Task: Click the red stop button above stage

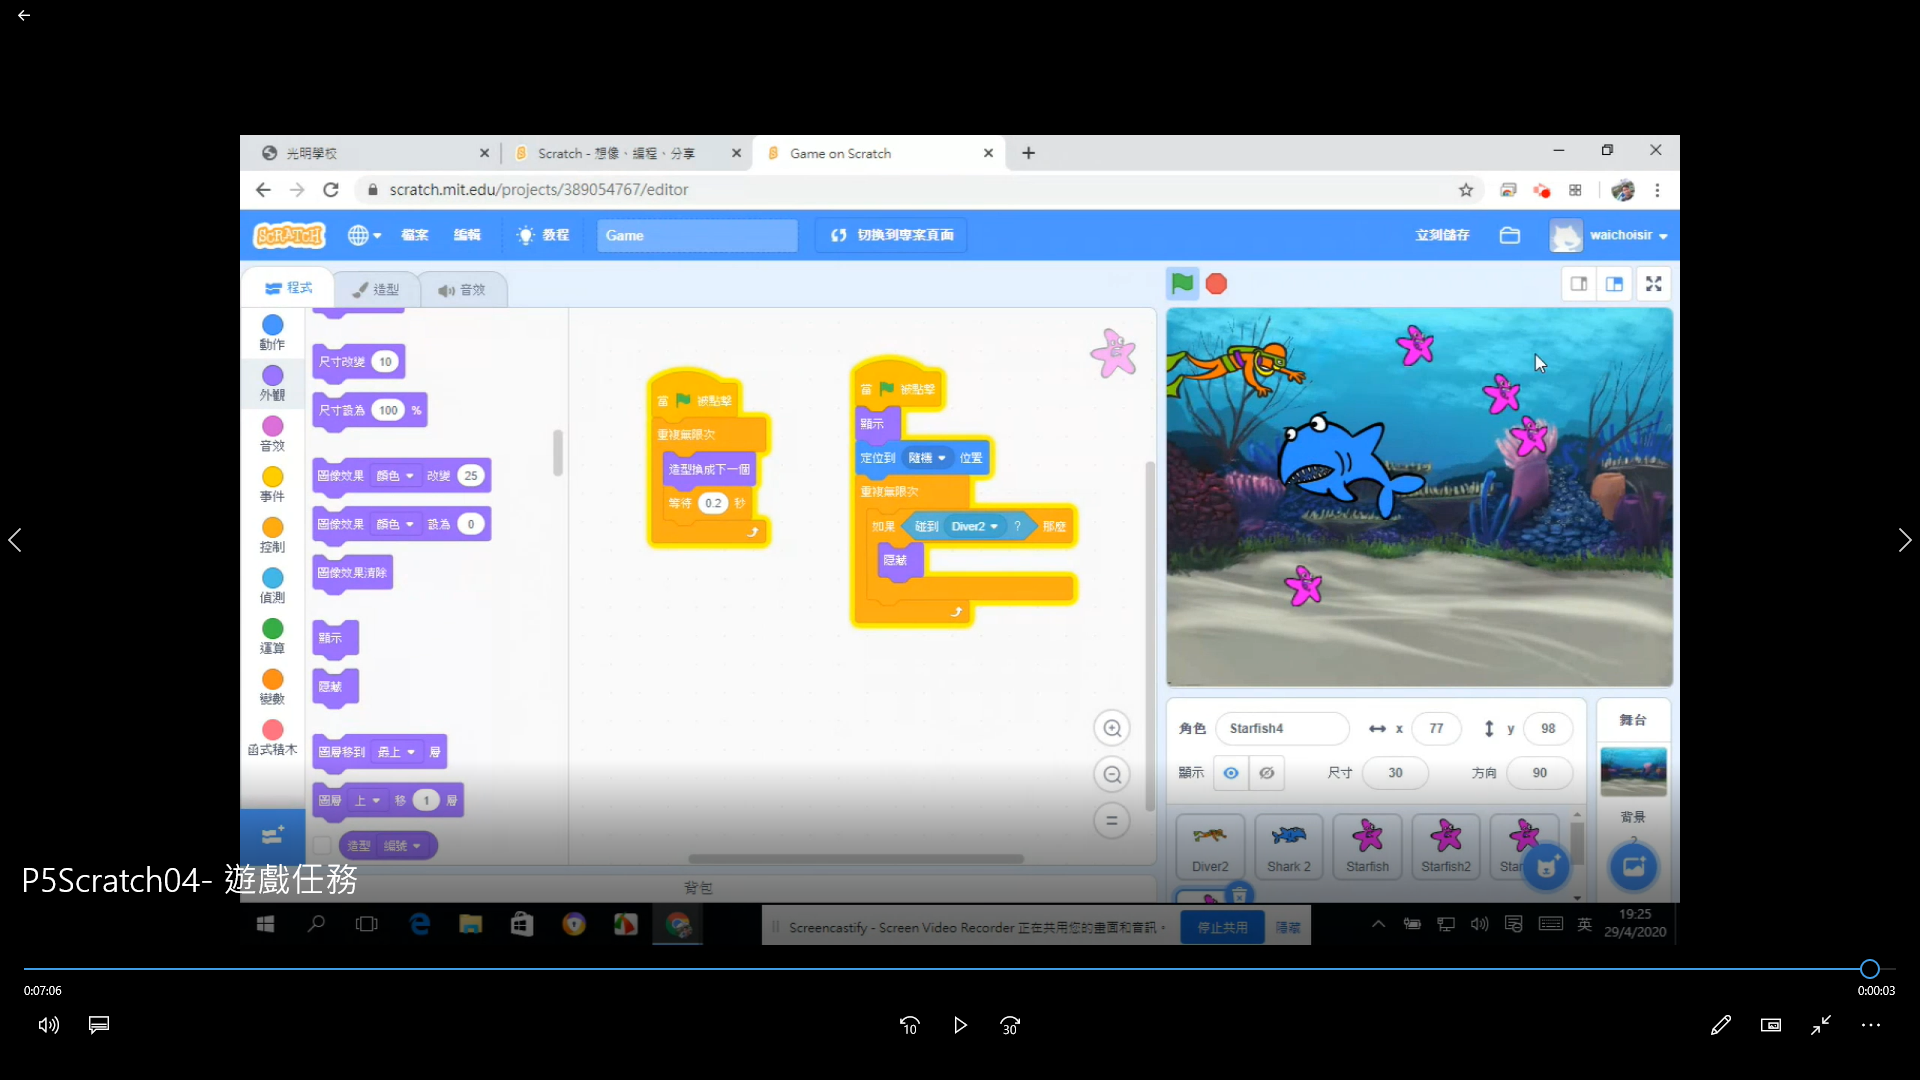Action: click(x=1216, y=285)
